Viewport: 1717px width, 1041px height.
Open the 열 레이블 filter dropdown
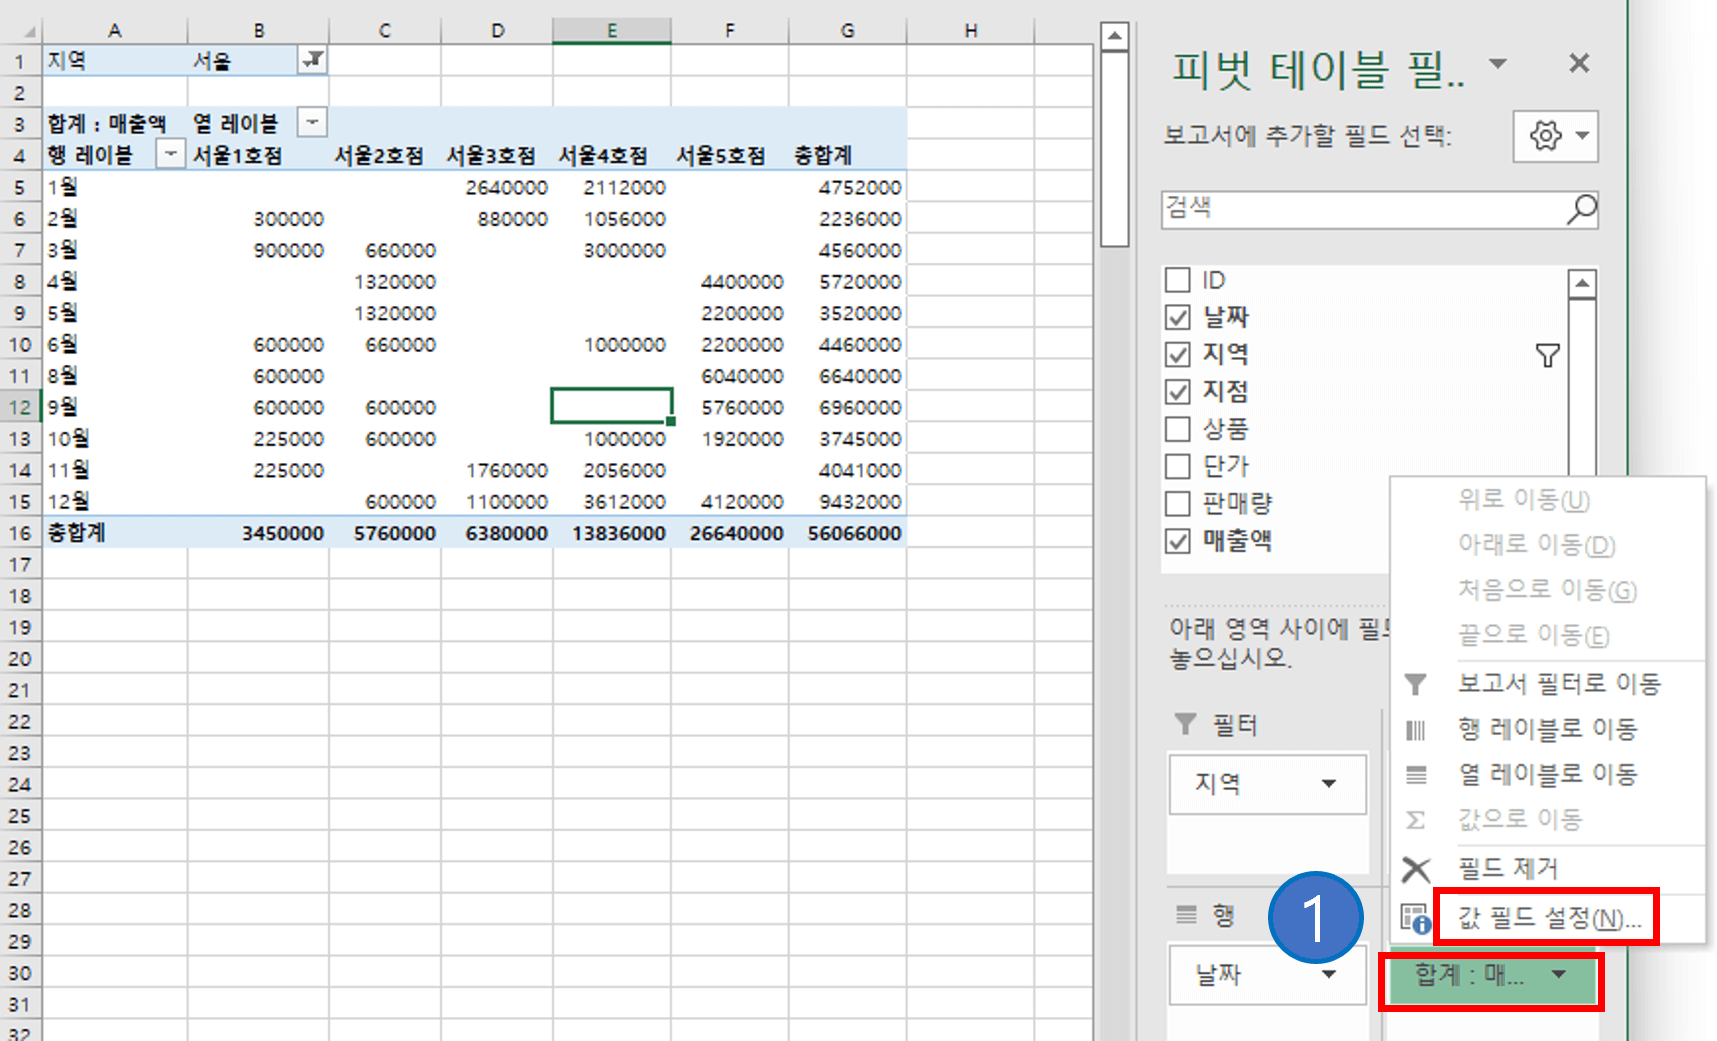[x=311, y=122]
